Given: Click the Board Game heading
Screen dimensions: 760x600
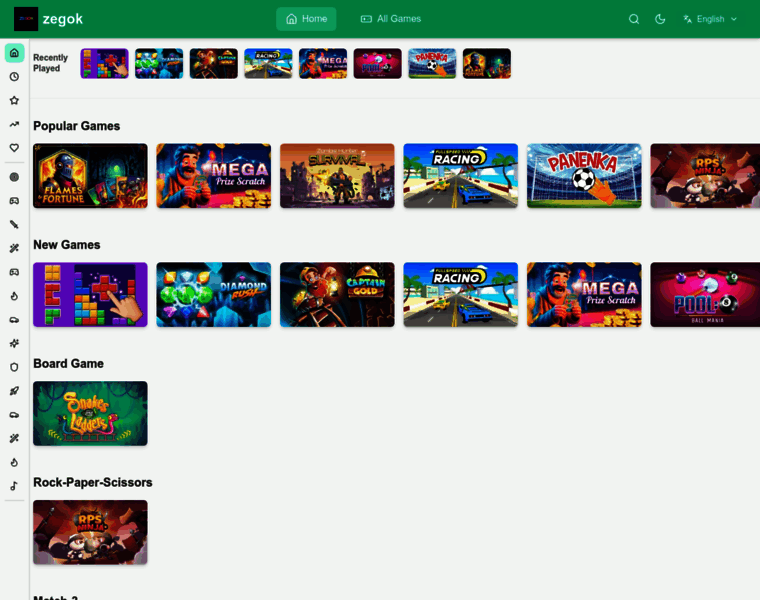Looking at the screenshot, I should tap(68, 363).
